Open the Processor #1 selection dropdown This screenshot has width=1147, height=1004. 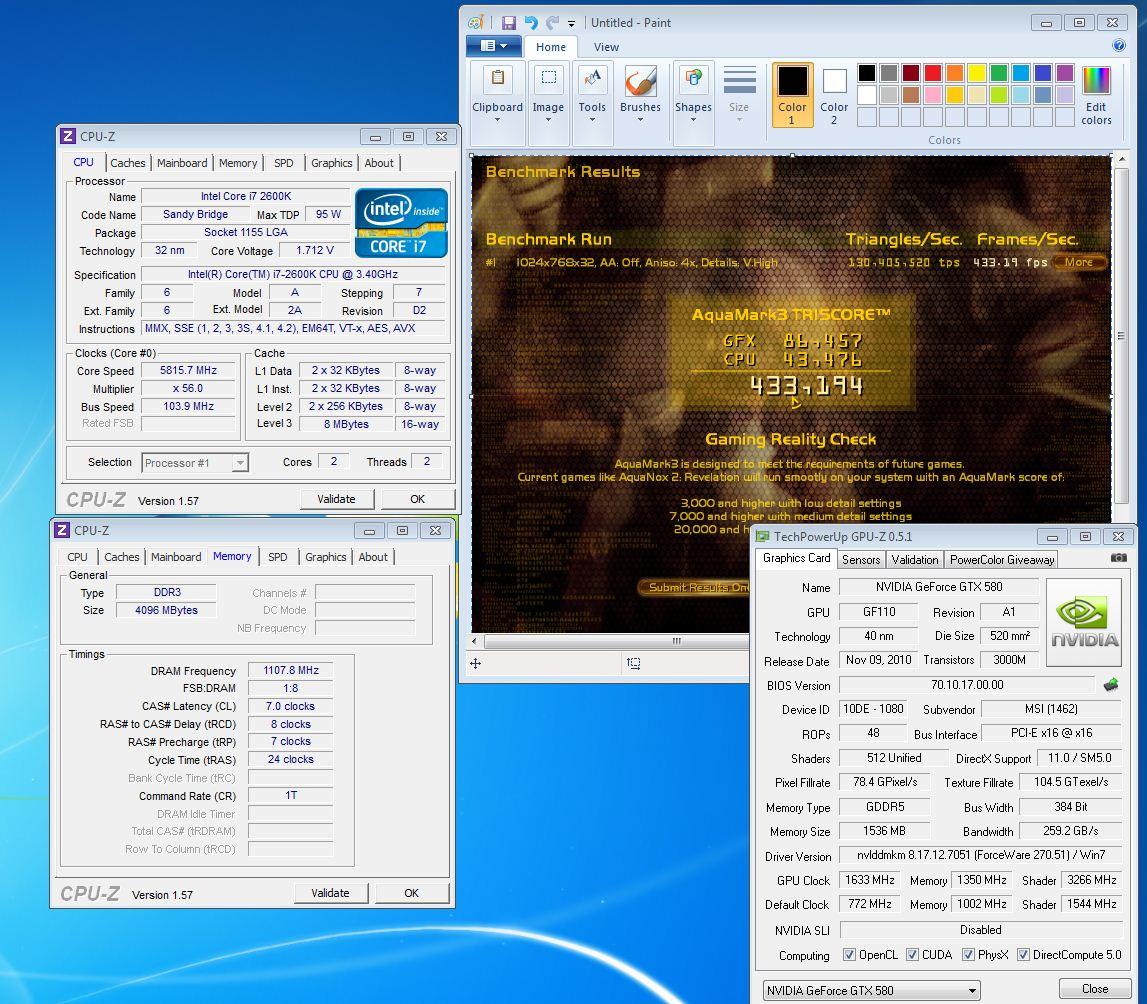pos(195,463)
